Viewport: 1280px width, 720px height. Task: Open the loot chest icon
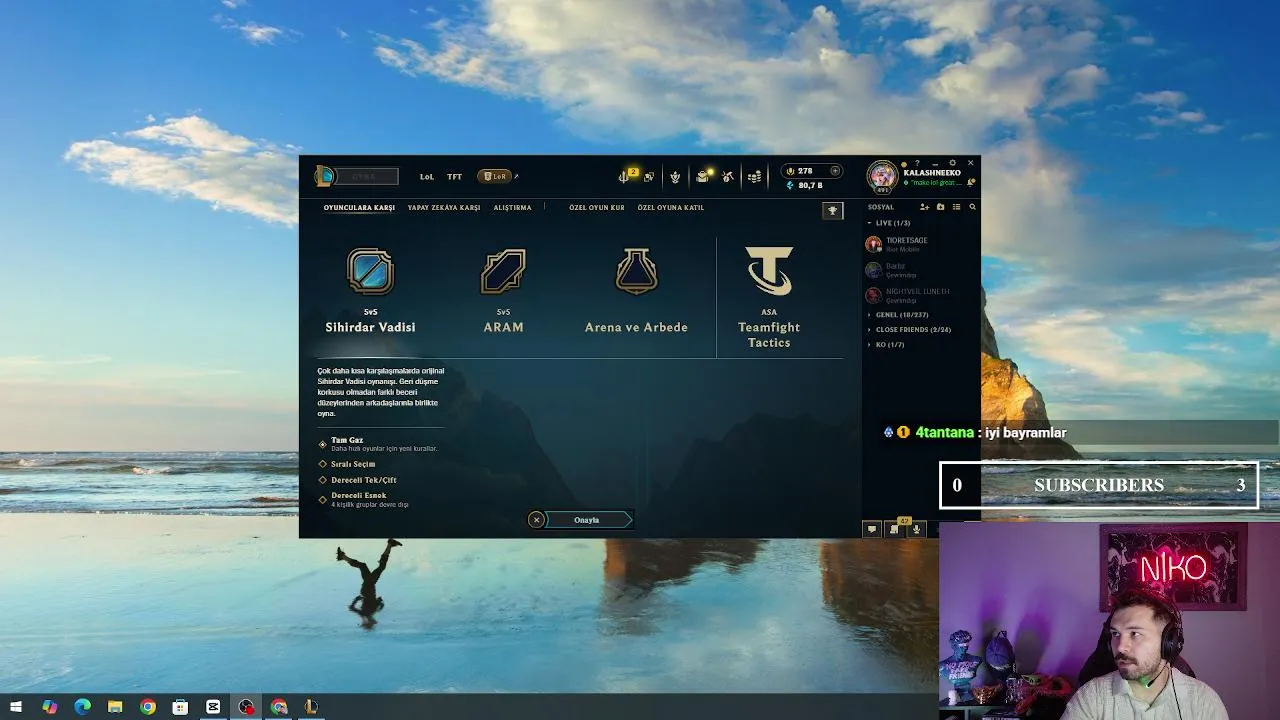coord(703,176)
